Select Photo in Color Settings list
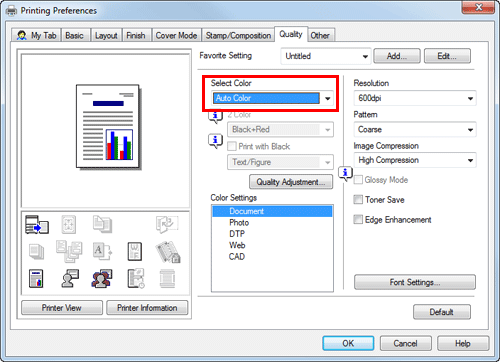 (x=239, y=223)
